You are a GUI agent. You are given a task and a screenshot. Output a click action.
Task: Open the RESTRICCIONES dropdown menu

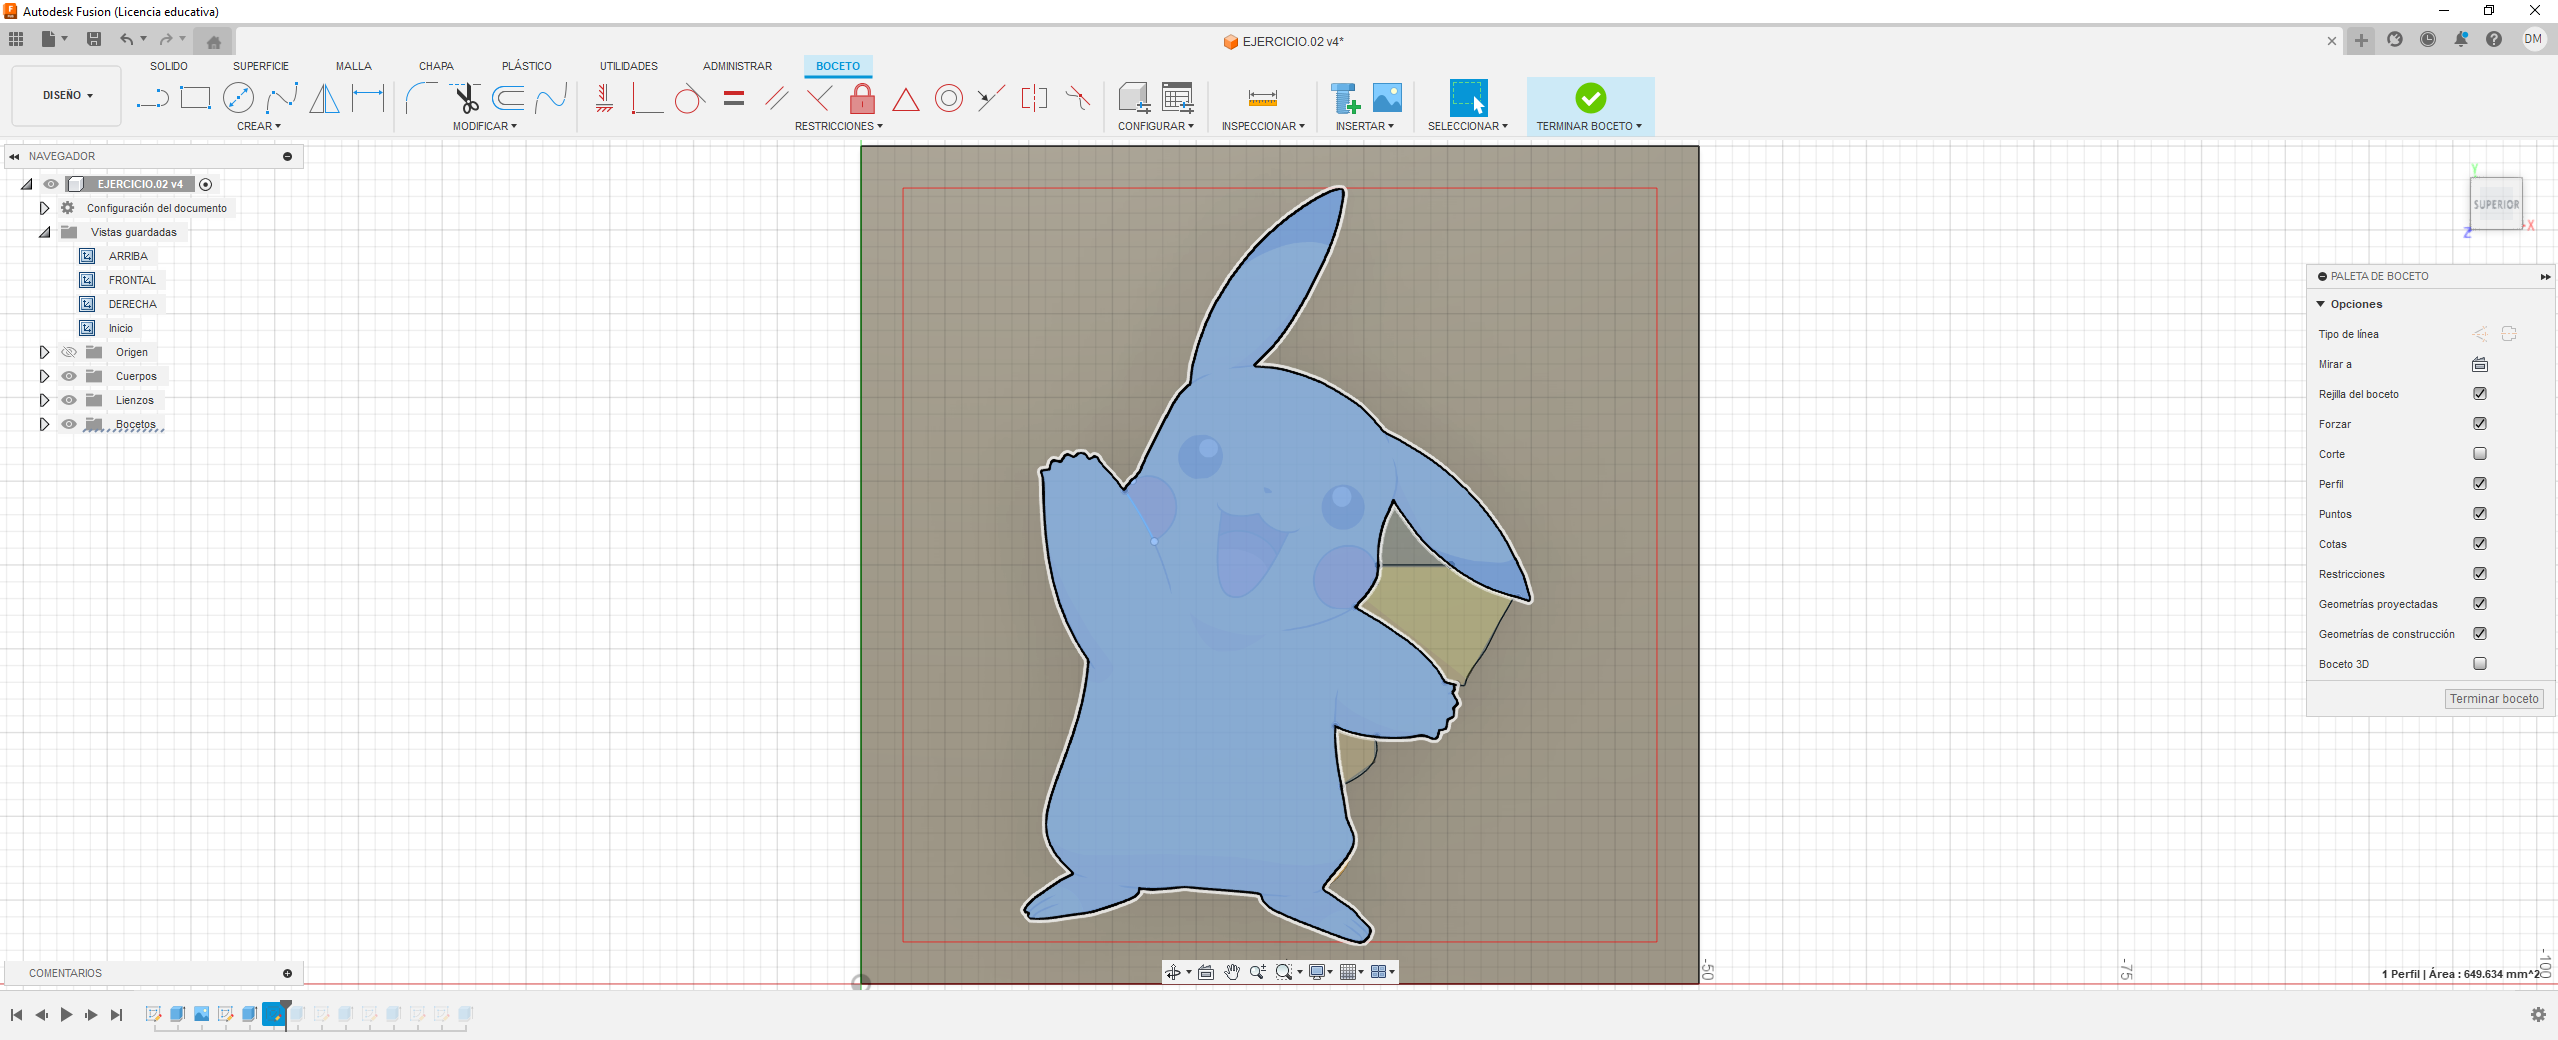pyautogui.click(x=839, y=126)
